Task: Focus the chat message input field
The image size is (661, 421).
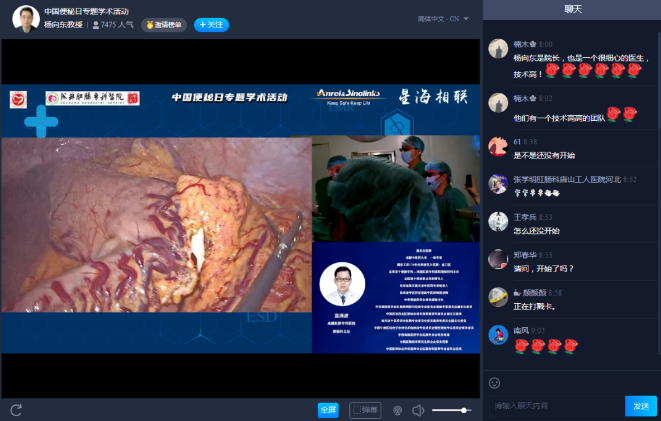Action: pyautogui.click(x=557, y=406)
